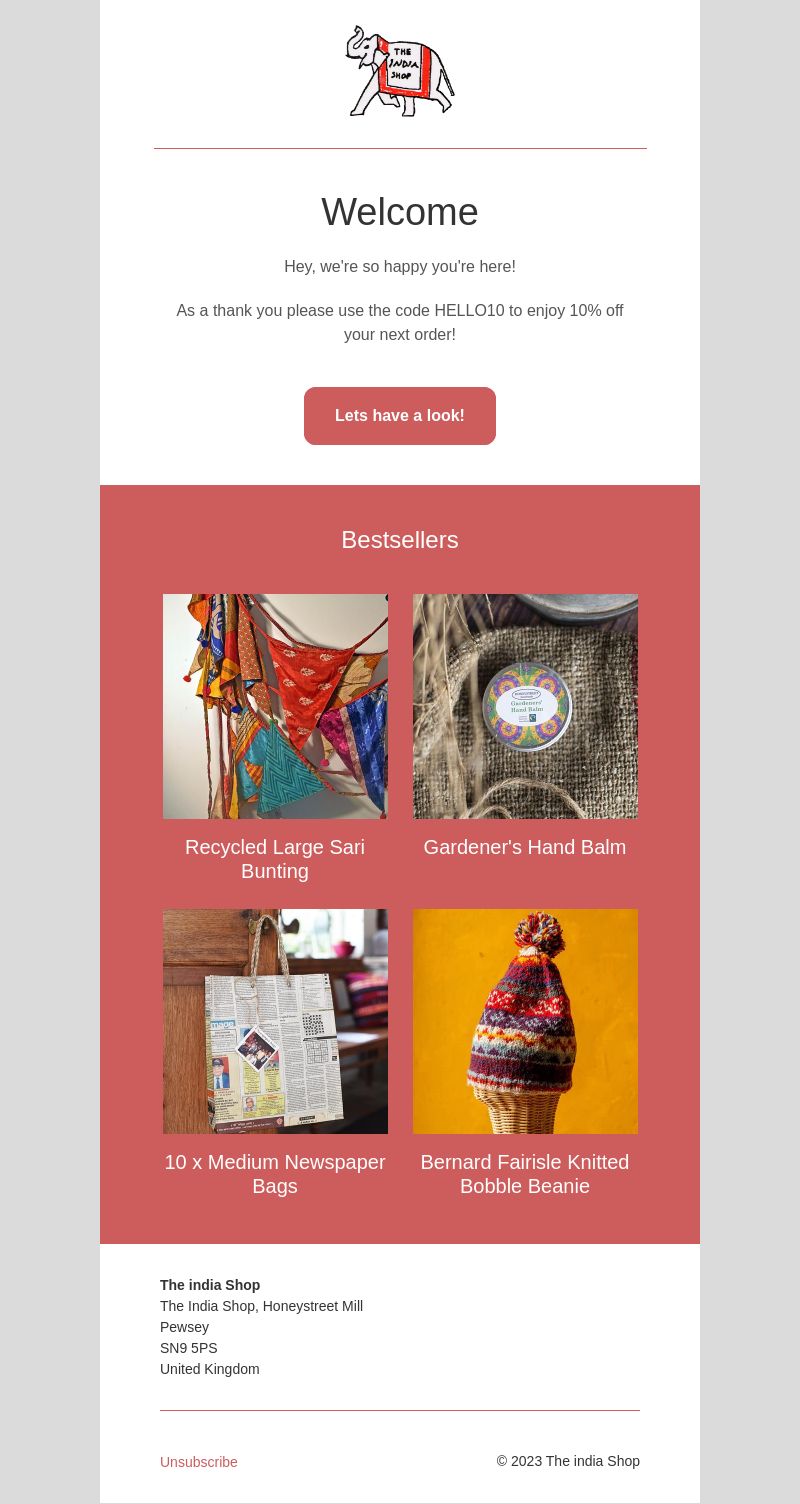Click the Bestsellers section heading
Image resolution: width=800 pixels, height=1504 pixels.
(x=400, y=540)
